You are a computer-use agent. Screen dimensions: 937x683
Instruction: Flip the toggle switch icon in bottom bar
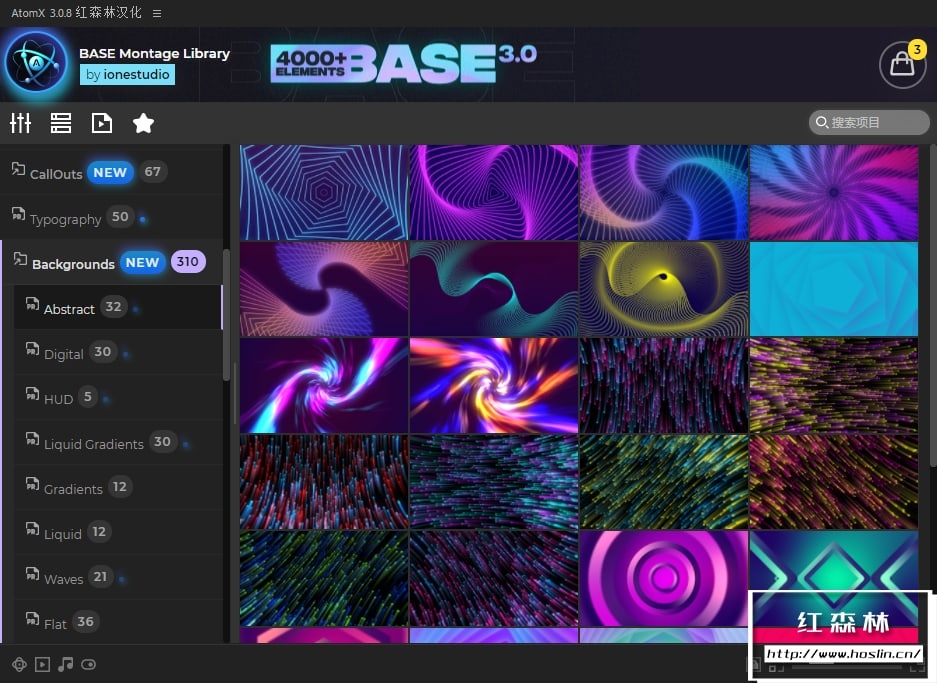(88, 664)
